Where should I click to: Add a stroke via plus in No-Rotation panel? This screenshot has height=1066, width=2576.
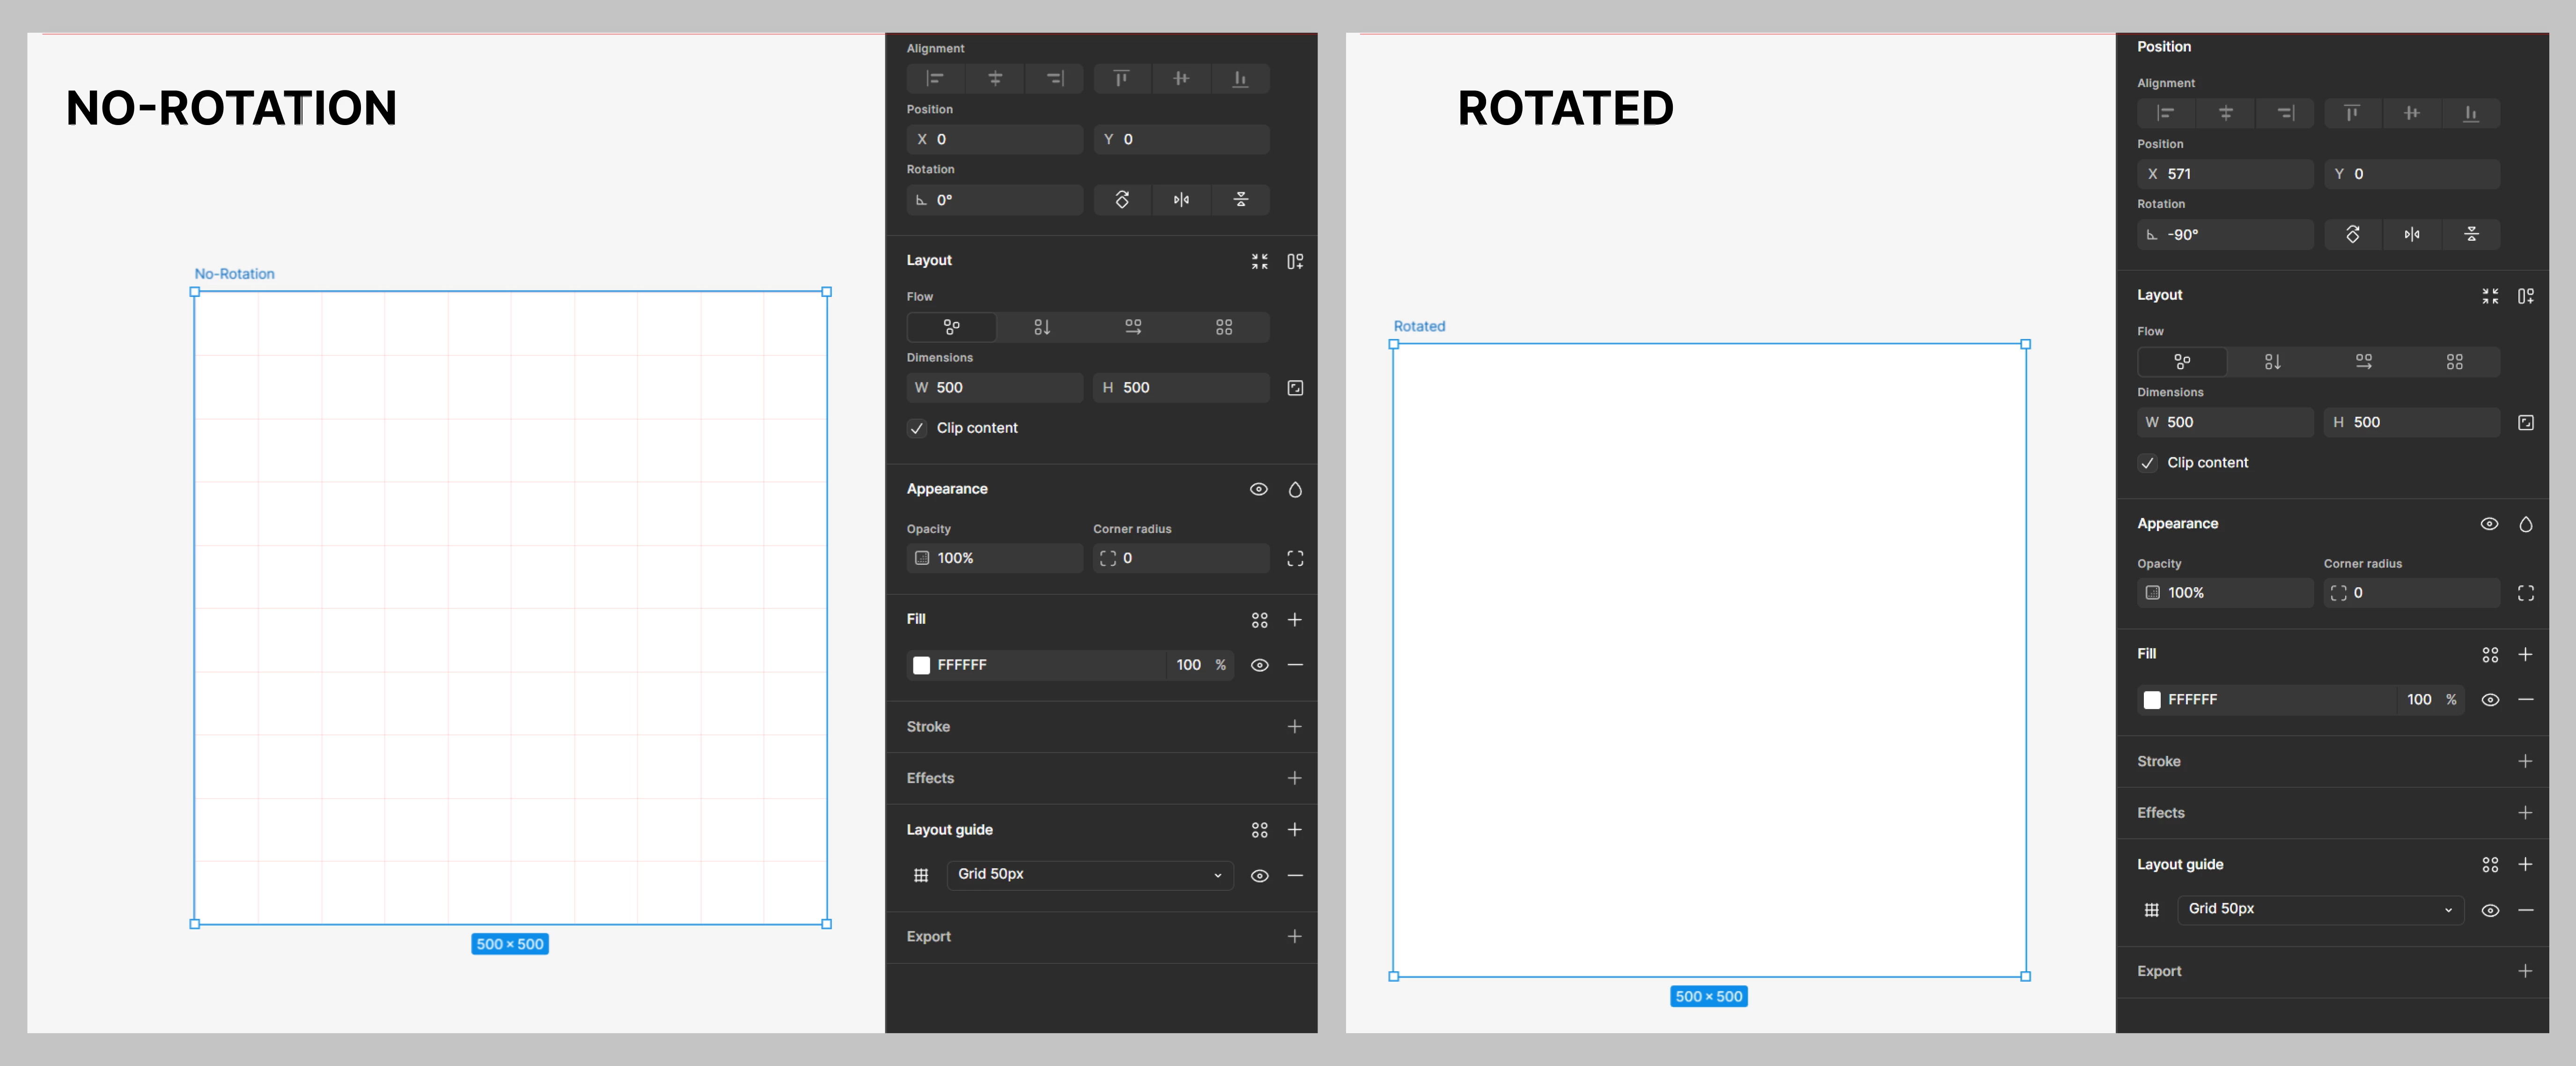coord(1294,727)
